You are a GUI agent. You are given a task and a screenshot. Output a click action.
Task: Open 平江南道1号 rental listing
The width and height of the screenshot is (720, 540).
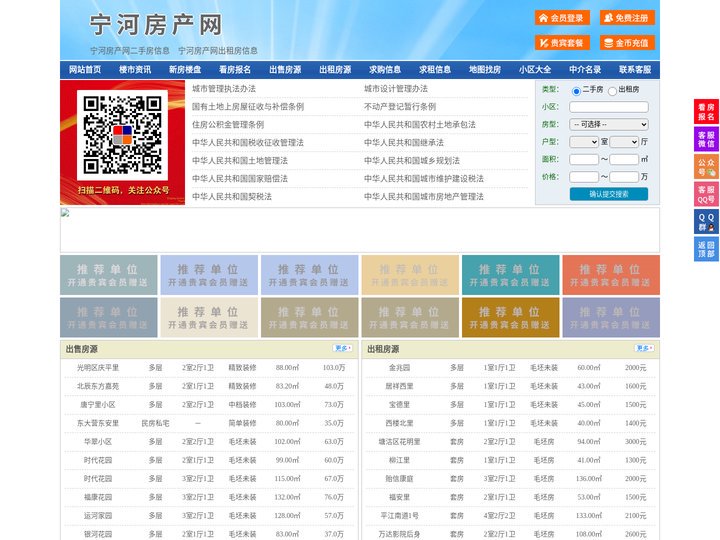coord(399,516)
